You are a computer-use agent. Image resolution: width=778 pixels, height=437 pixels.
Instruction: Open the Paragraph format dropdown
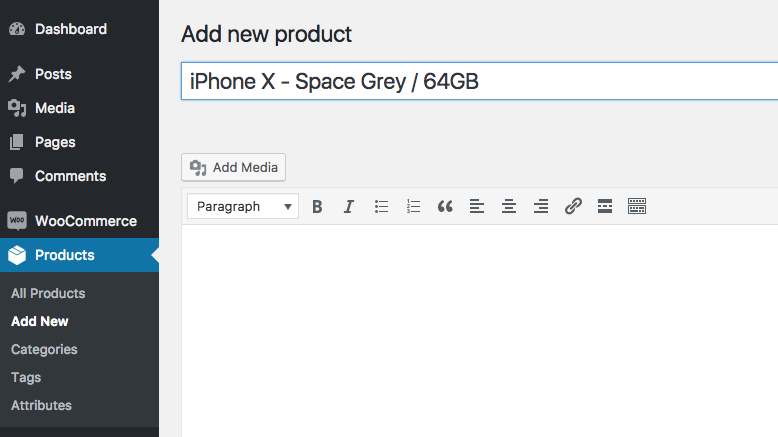tap(243, 207)
